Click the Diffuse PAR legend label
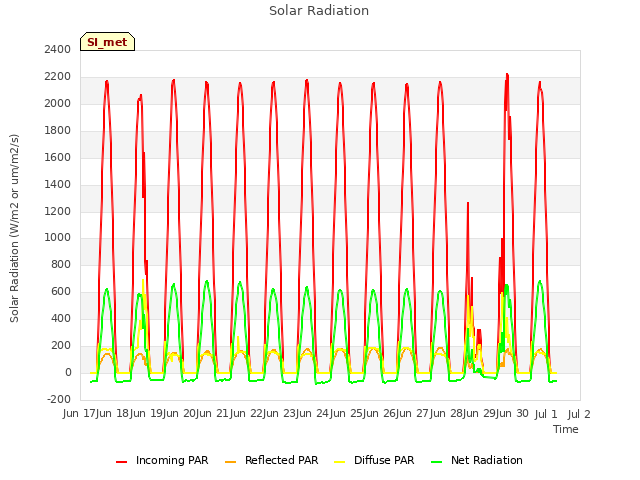 tap(384, 460)
